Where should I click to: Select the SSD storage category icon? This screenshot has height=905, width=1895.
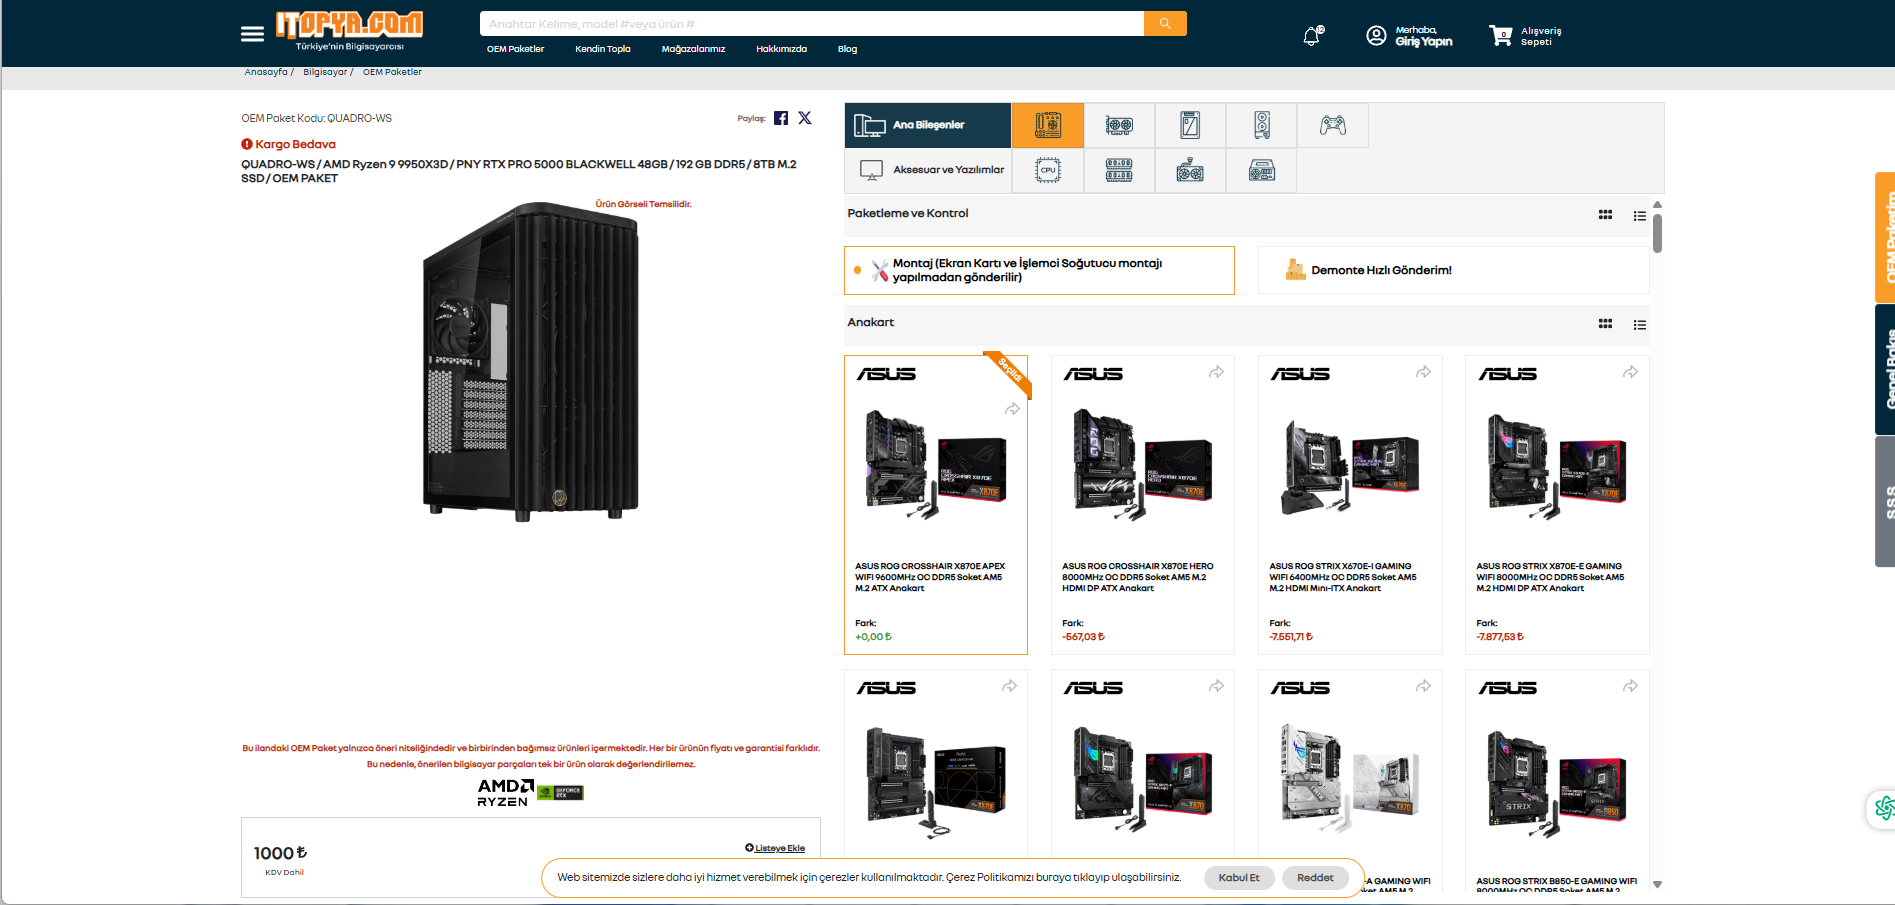coord(1190,125)
